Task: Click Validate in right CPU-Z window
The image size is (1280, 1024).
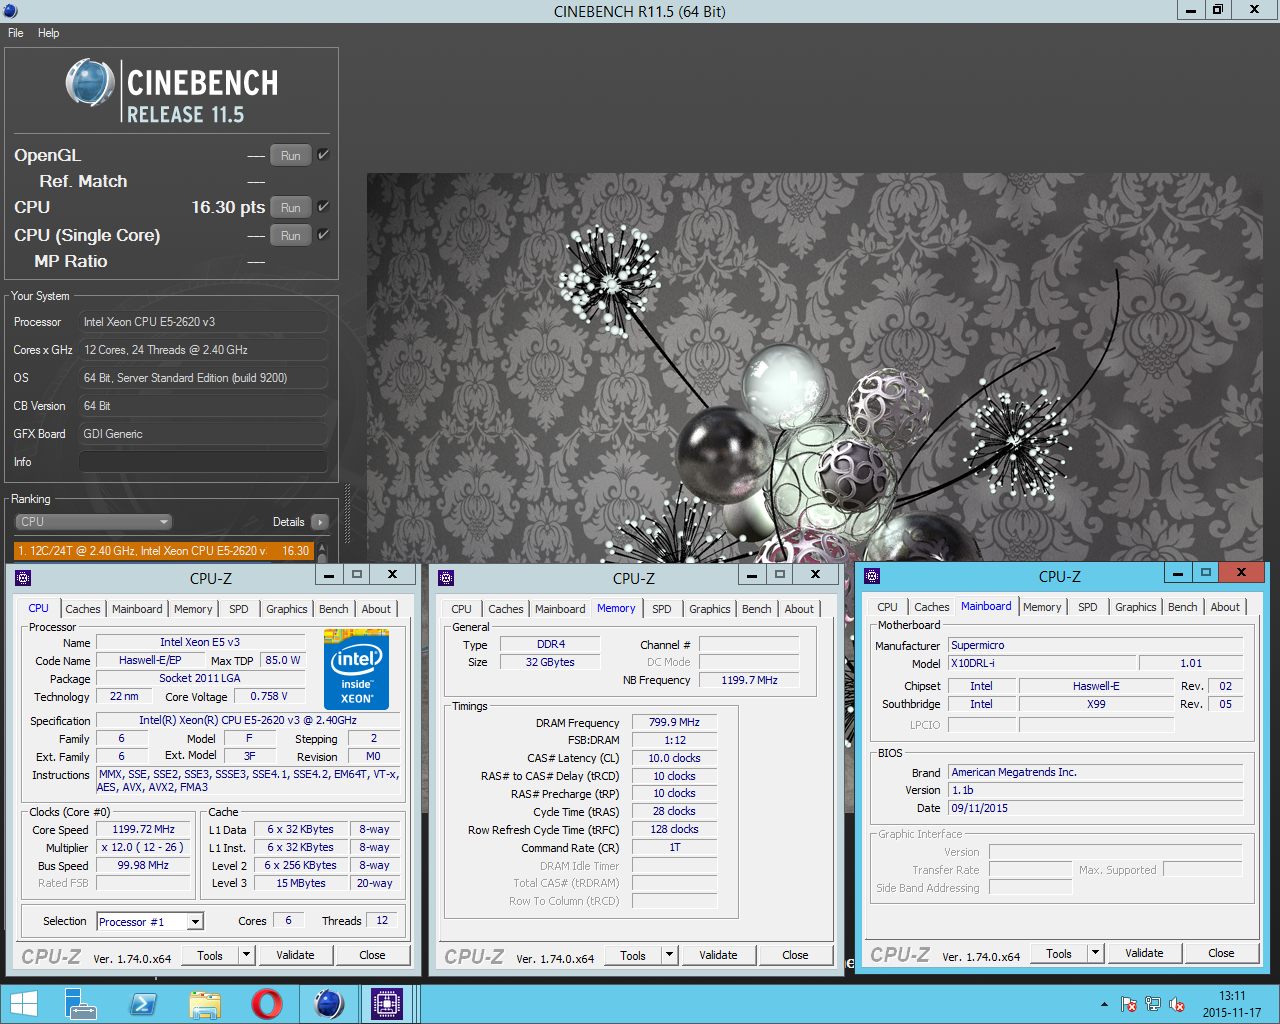Action: pyautogui.click(x=1144, y=953)
